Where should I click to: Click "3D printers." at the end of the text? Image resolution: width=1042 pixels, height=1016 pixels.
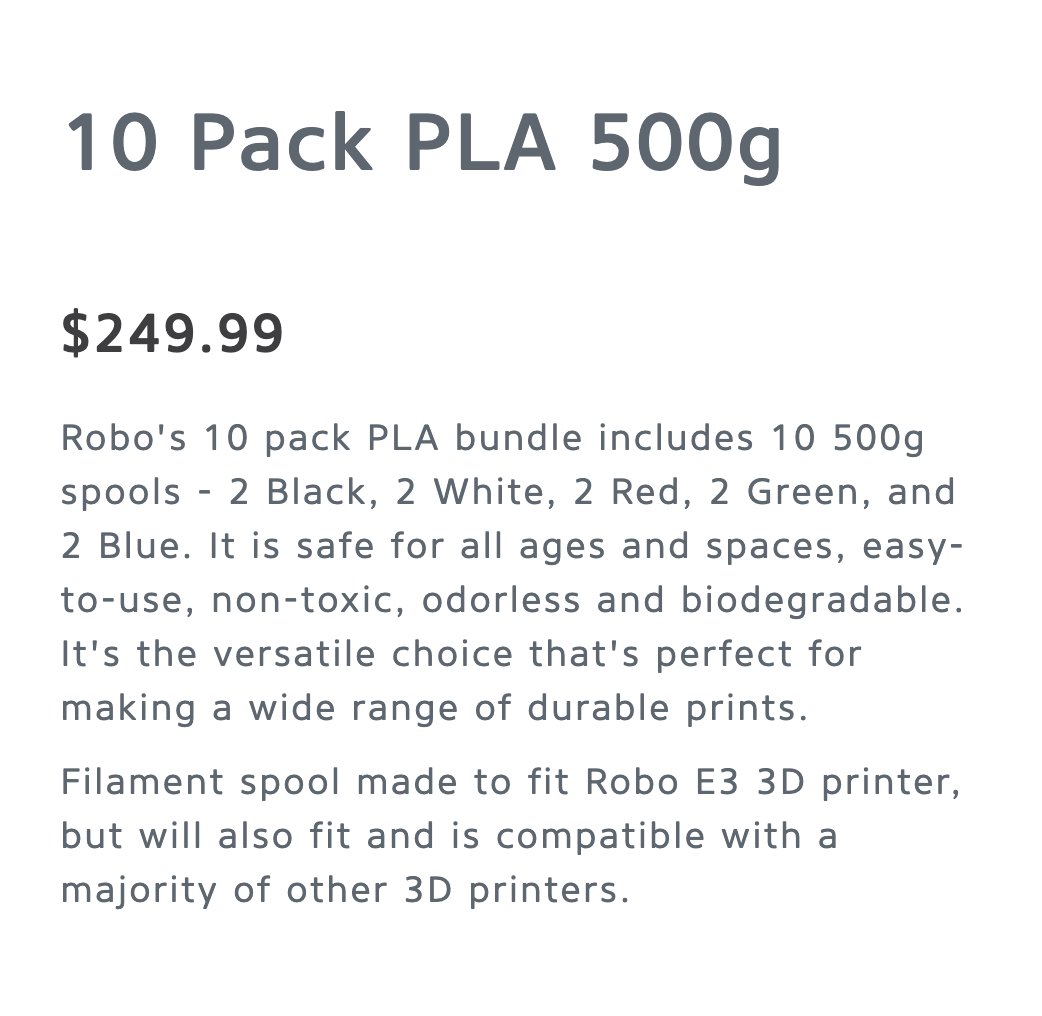516,891
